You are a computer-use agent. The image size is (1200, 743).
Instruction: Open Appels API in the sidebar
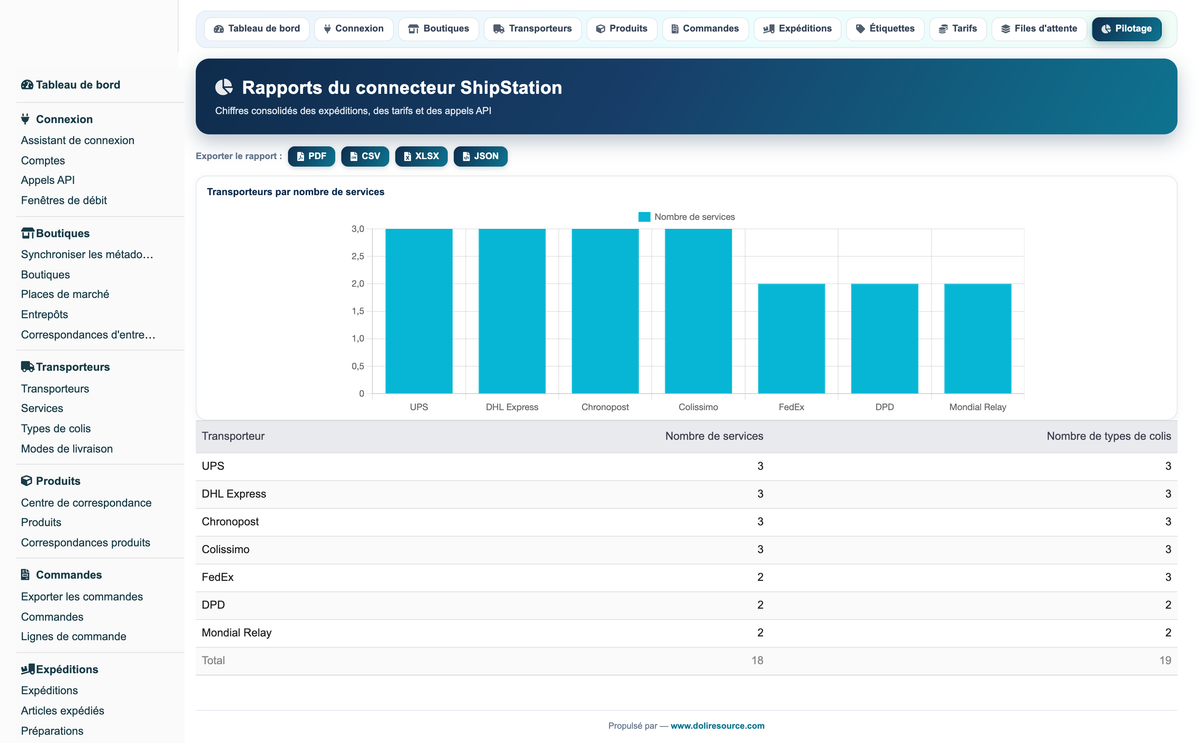coord(48,181)
